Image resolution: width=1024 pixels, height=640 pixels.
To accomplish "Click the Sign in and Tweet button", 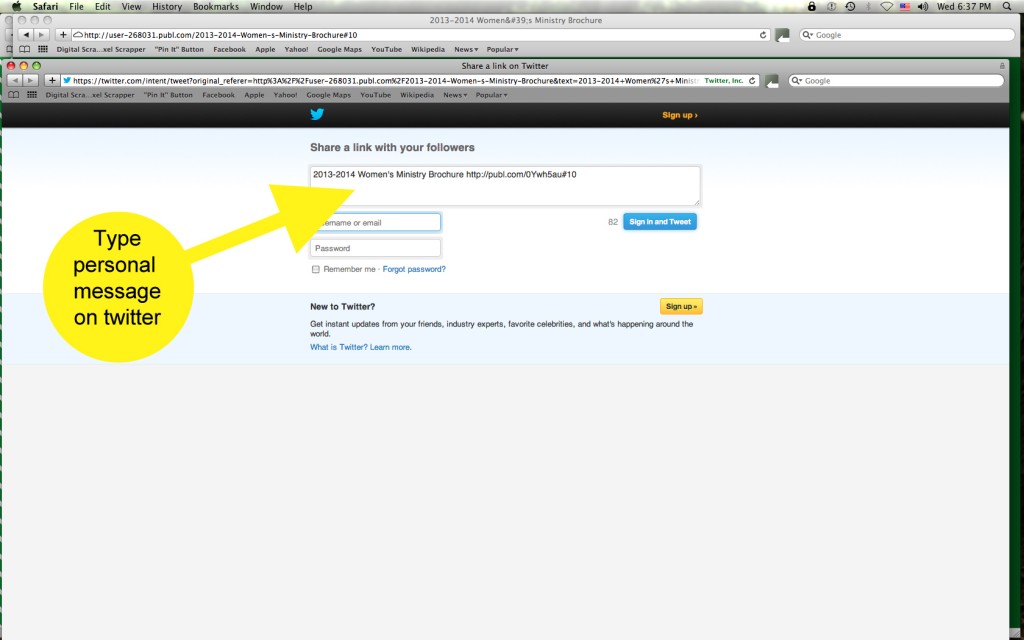I will click(660, 222).
